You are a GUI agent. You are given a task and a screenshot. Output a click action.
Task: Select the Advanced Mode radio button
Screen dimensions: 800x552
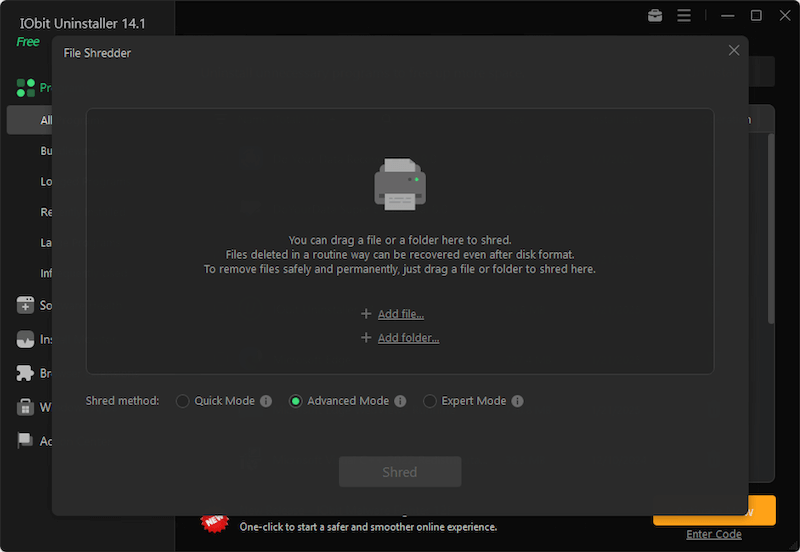pyautogui.click(x=295, y=401)
